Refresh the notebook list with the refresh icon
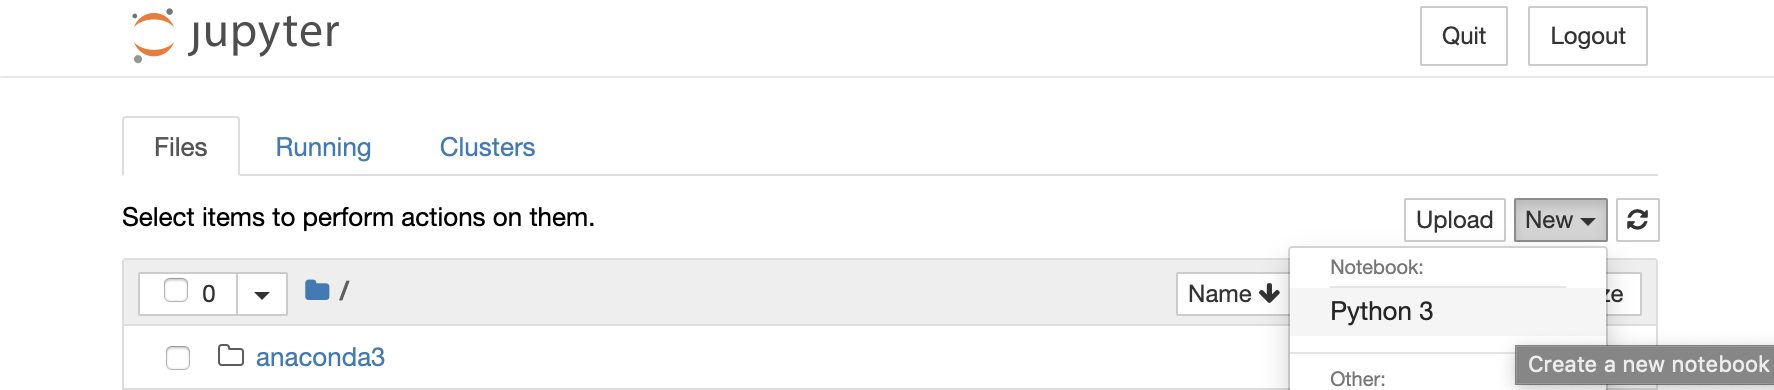 click(x=1637, y=220)
